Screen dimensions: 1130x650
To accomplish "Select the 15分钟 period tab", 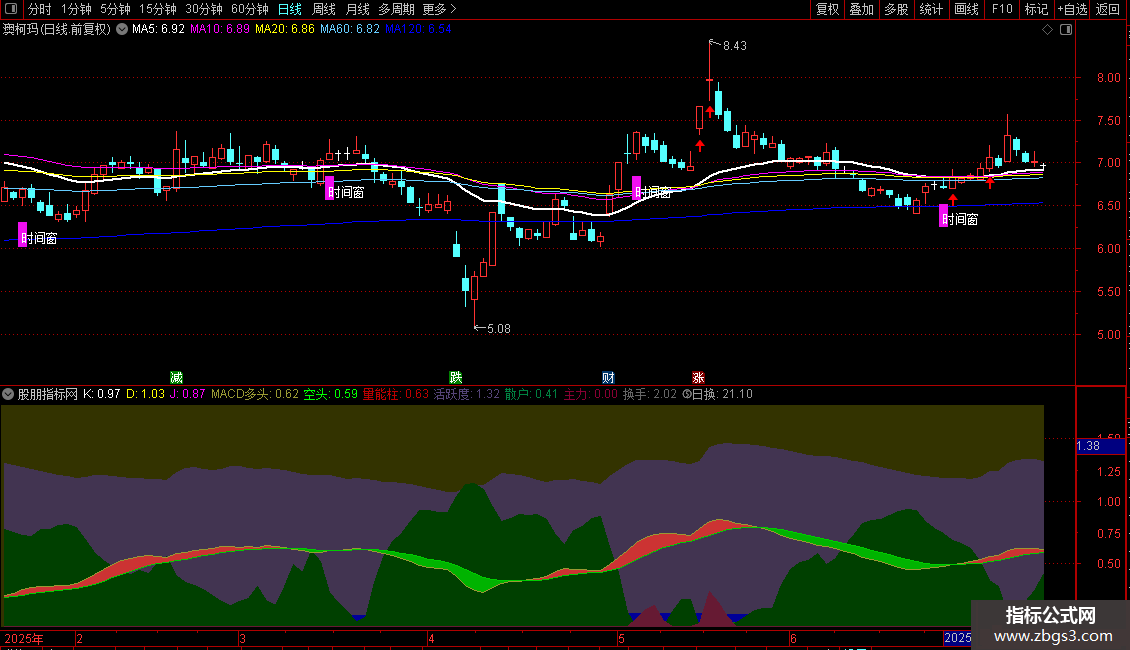I will pos(158,9).
